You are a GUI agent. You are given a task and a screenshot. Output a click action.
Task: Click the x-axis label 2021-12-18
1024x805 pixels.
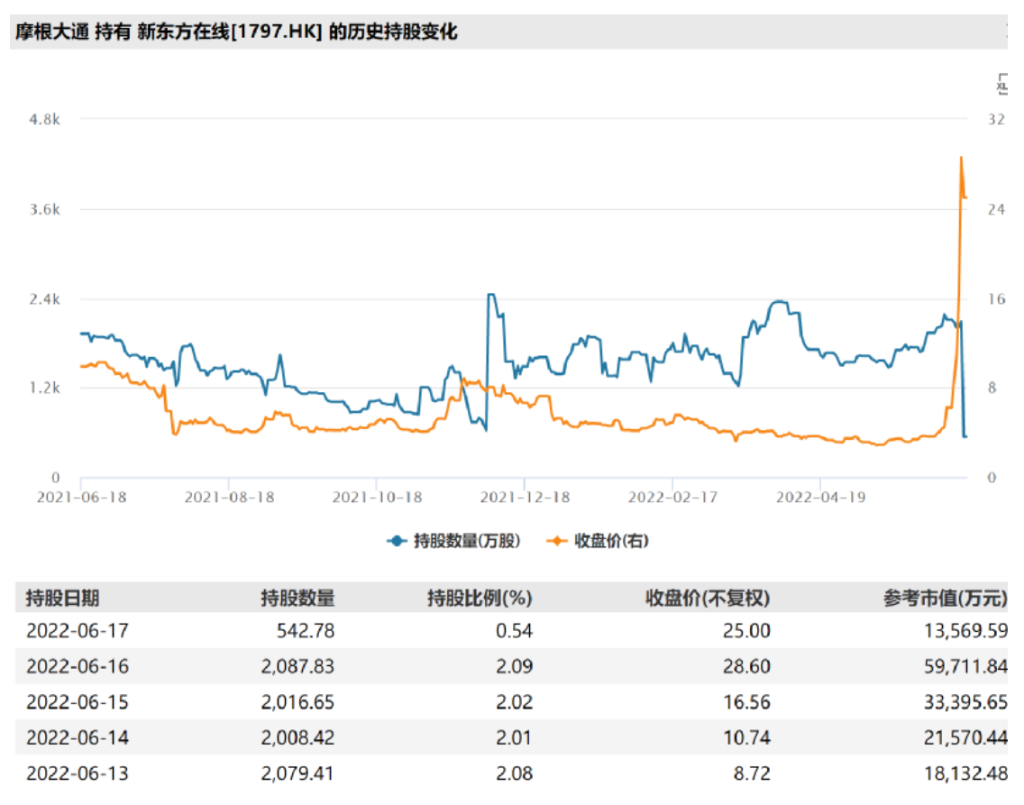pos(525,497)
